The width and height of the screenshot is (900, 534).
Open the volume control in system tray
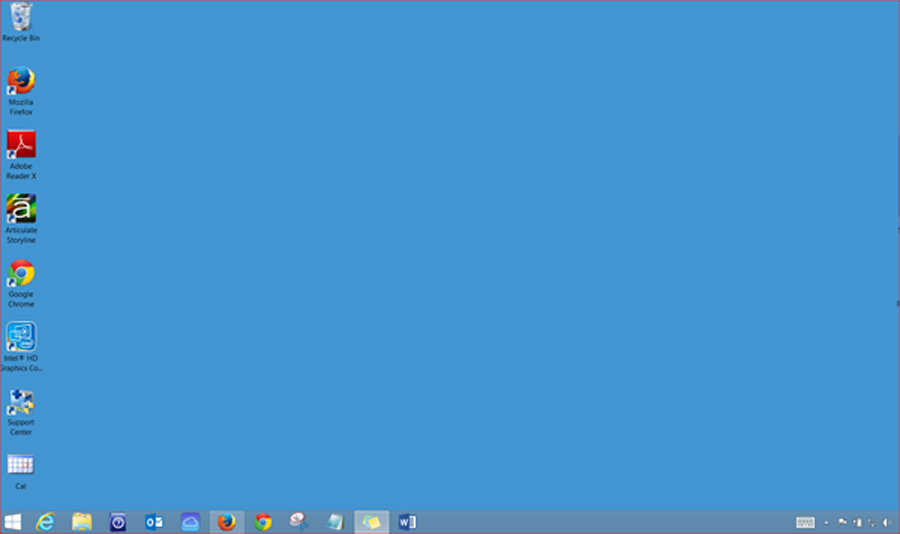click(x=886, y=522)
